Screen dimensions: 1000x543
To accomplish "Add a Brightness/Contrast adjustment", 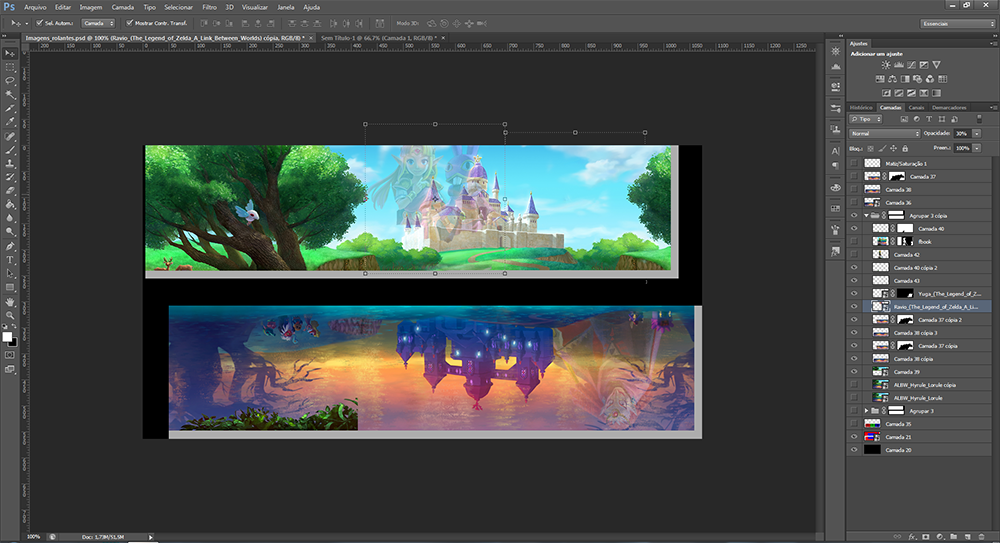I will (x=886, y=65).
